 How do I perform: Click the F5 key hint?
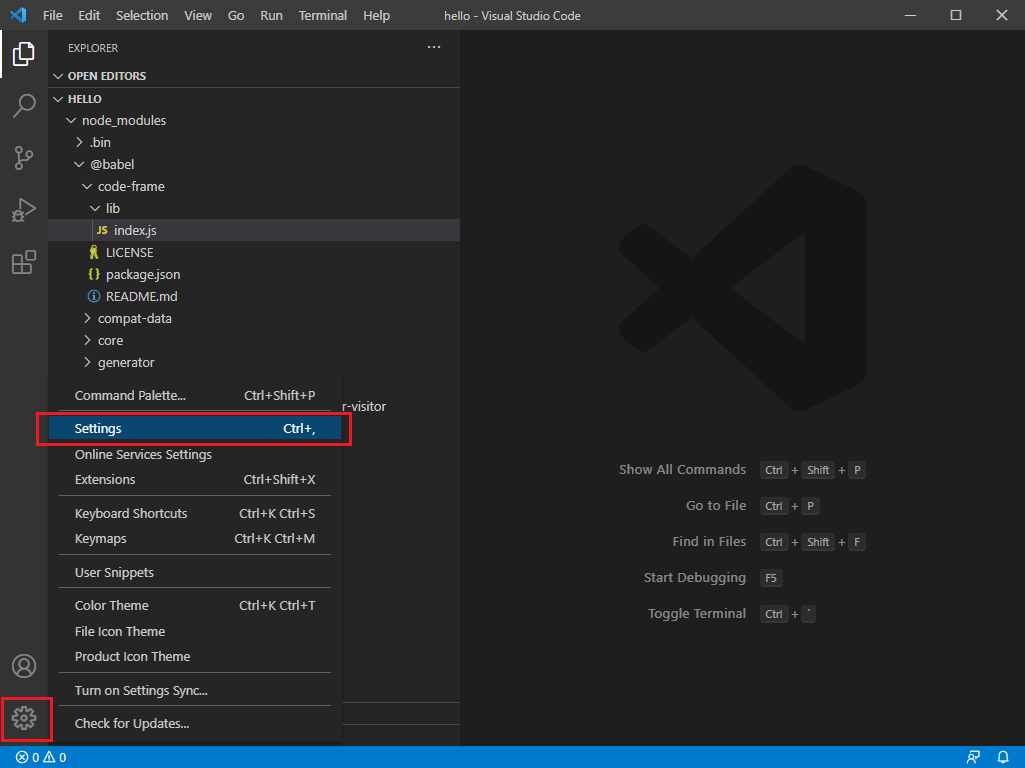coord(771,578)
